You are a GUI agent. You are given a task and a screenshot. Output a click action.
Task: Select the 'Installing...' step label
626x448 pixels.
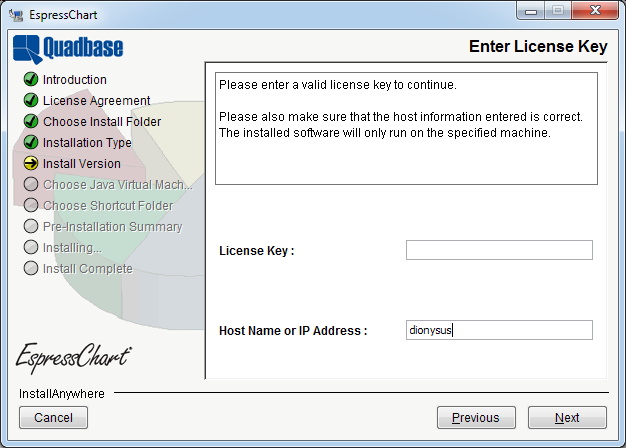coord(72,248)
